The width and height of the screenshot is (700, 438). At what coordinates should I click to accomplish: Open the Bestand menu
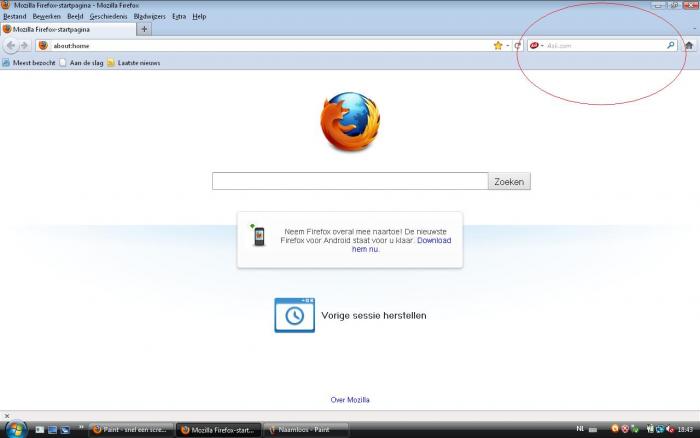(x=15, y=17)
